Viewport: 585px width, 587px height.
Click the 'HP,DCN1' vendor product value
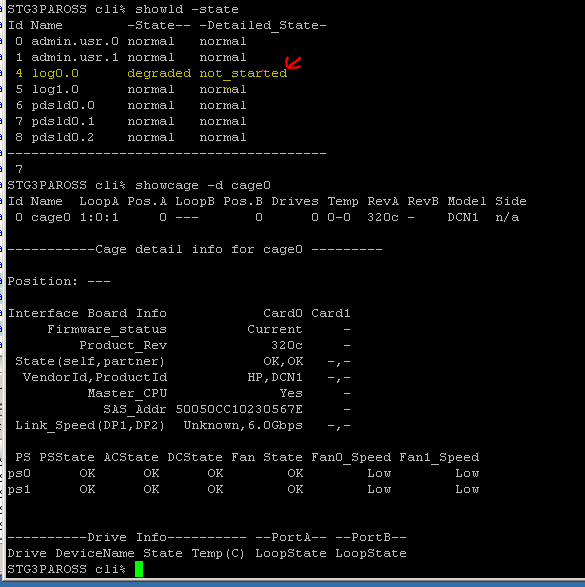point(275,377)
